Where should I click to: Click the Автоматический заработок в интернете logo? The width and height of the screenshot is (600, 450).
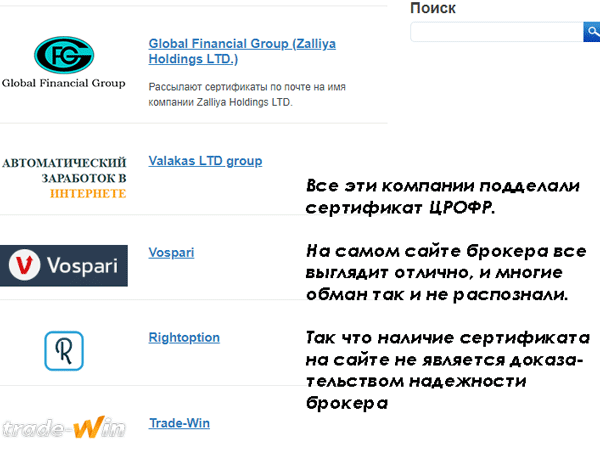[x=64, y=178]
